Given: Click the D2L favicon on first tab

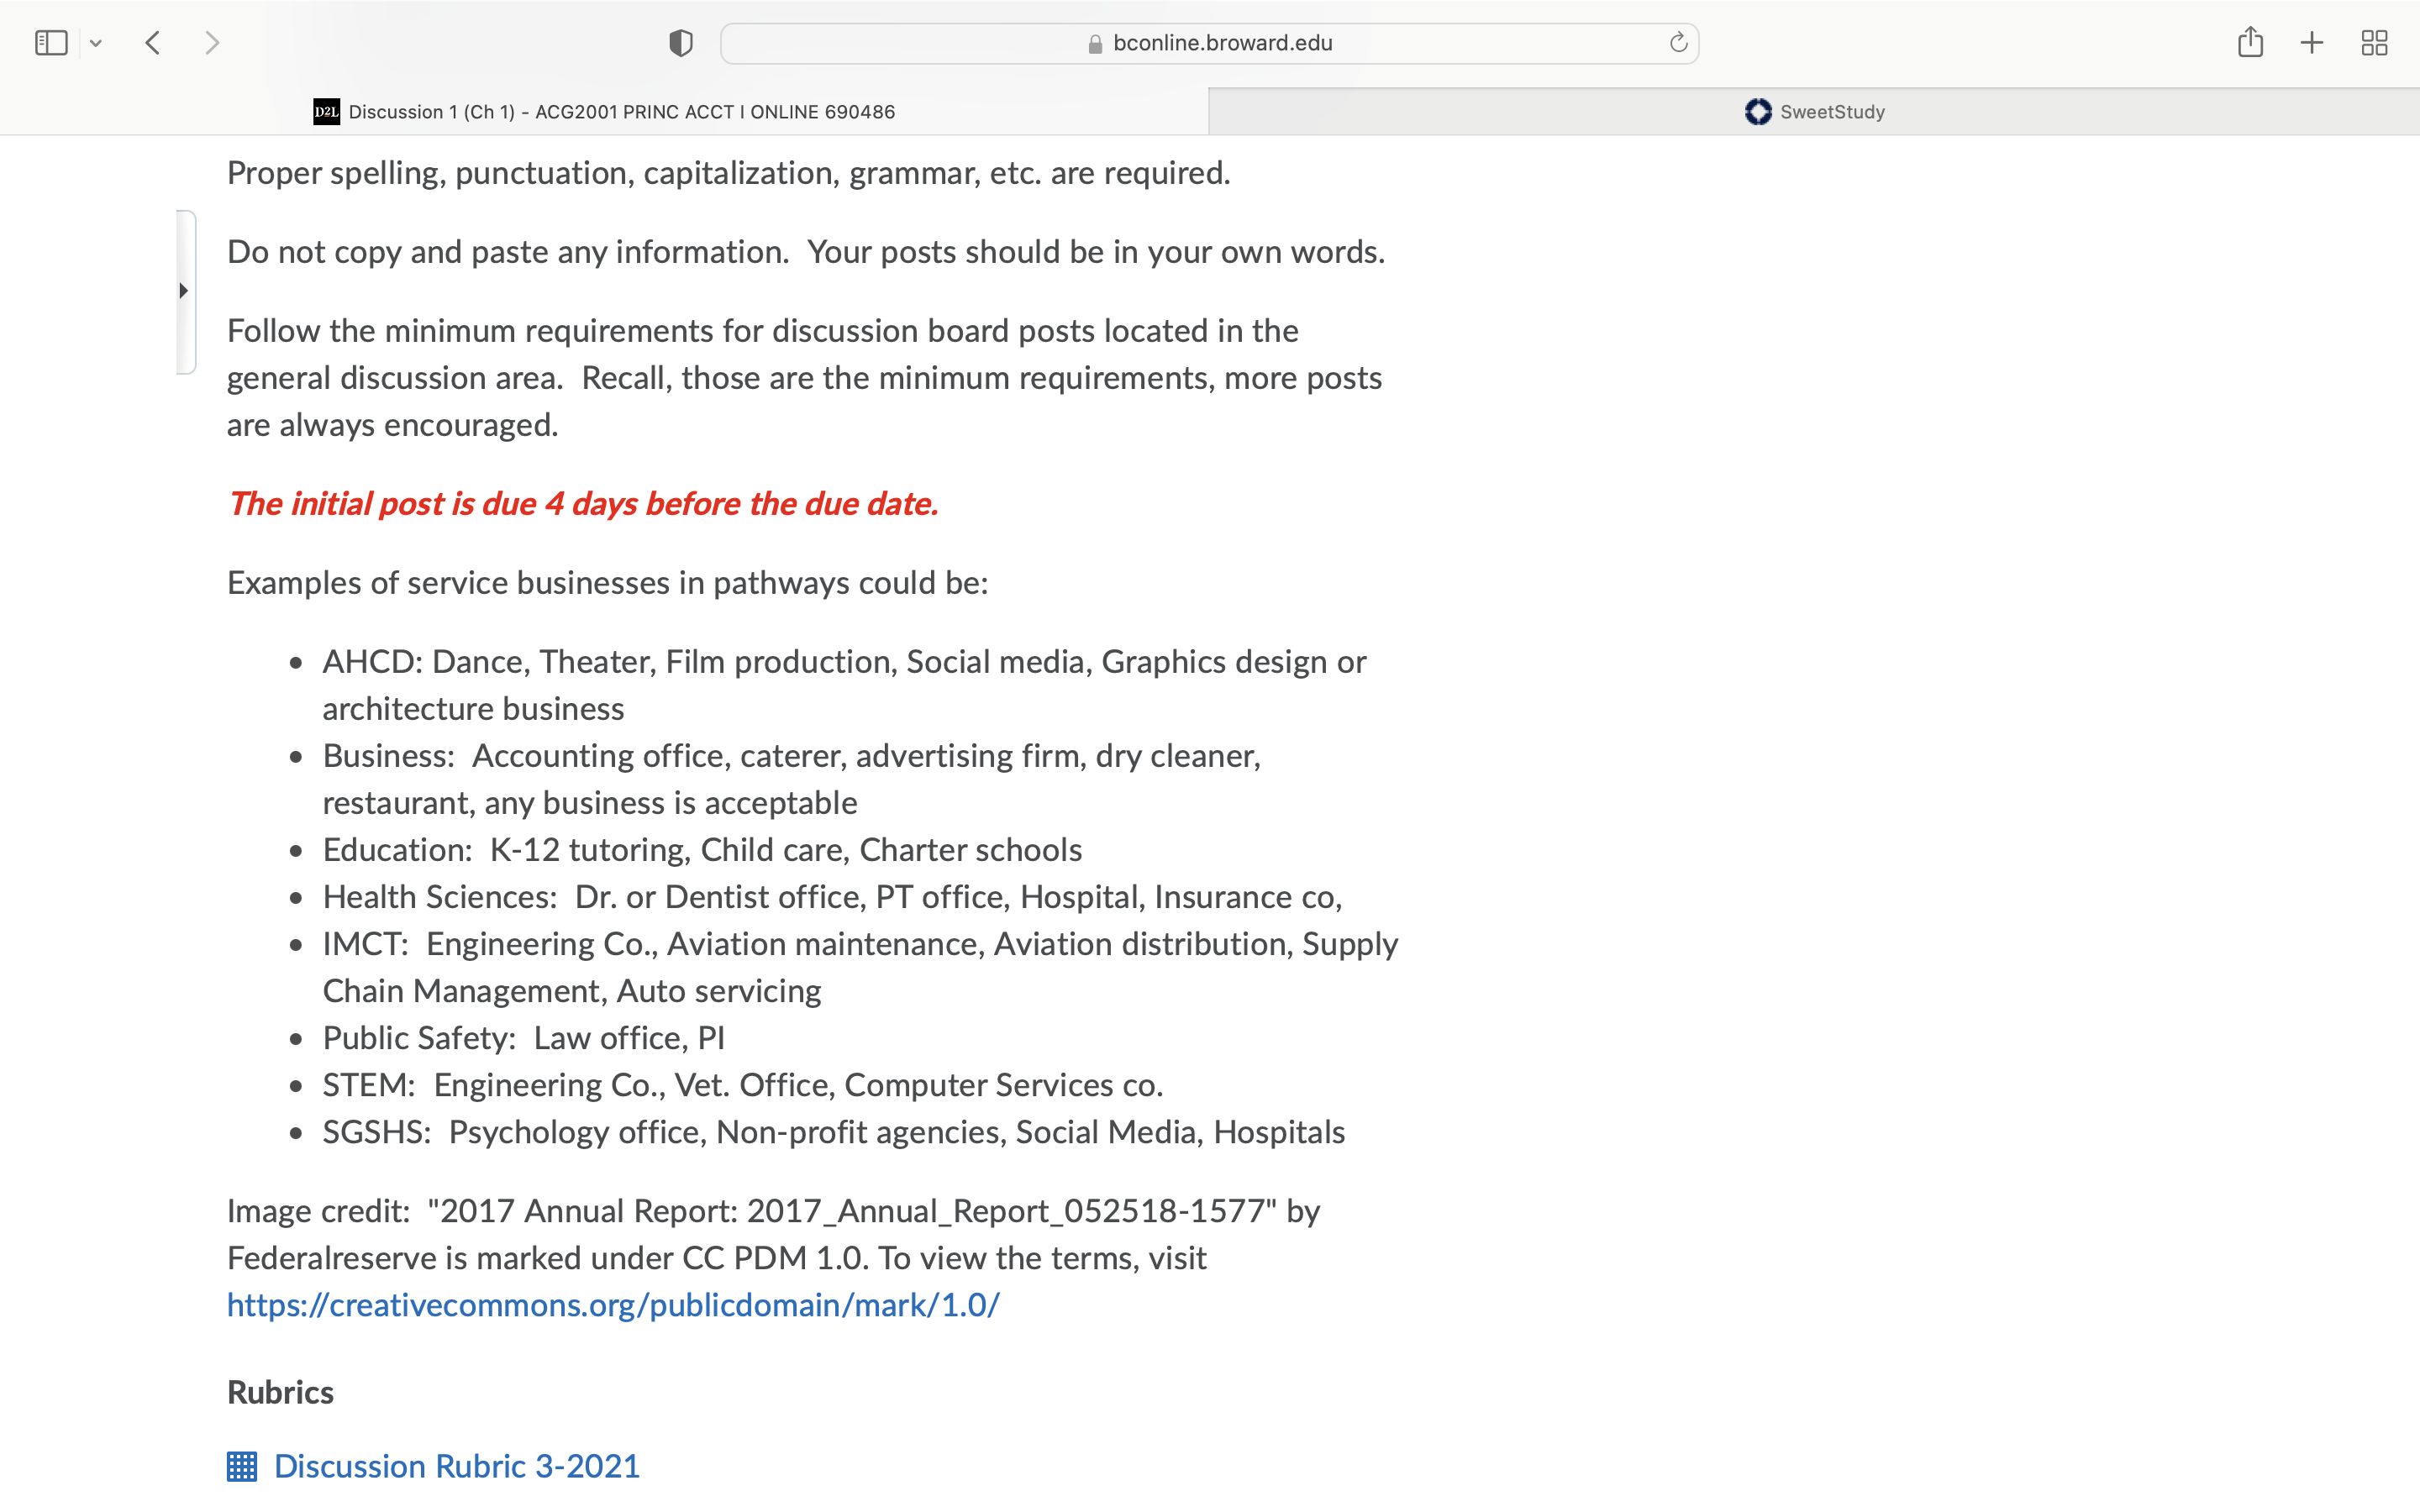Looking at the screenshot, I should click(x=326, y=112).
